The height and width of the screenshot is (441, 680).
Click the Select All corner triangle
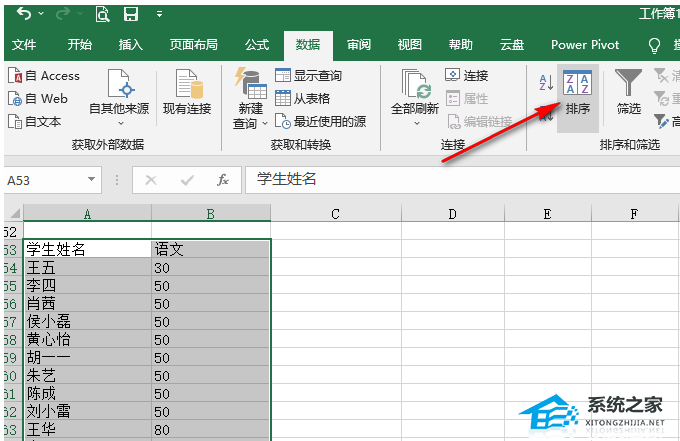(14, 213)
